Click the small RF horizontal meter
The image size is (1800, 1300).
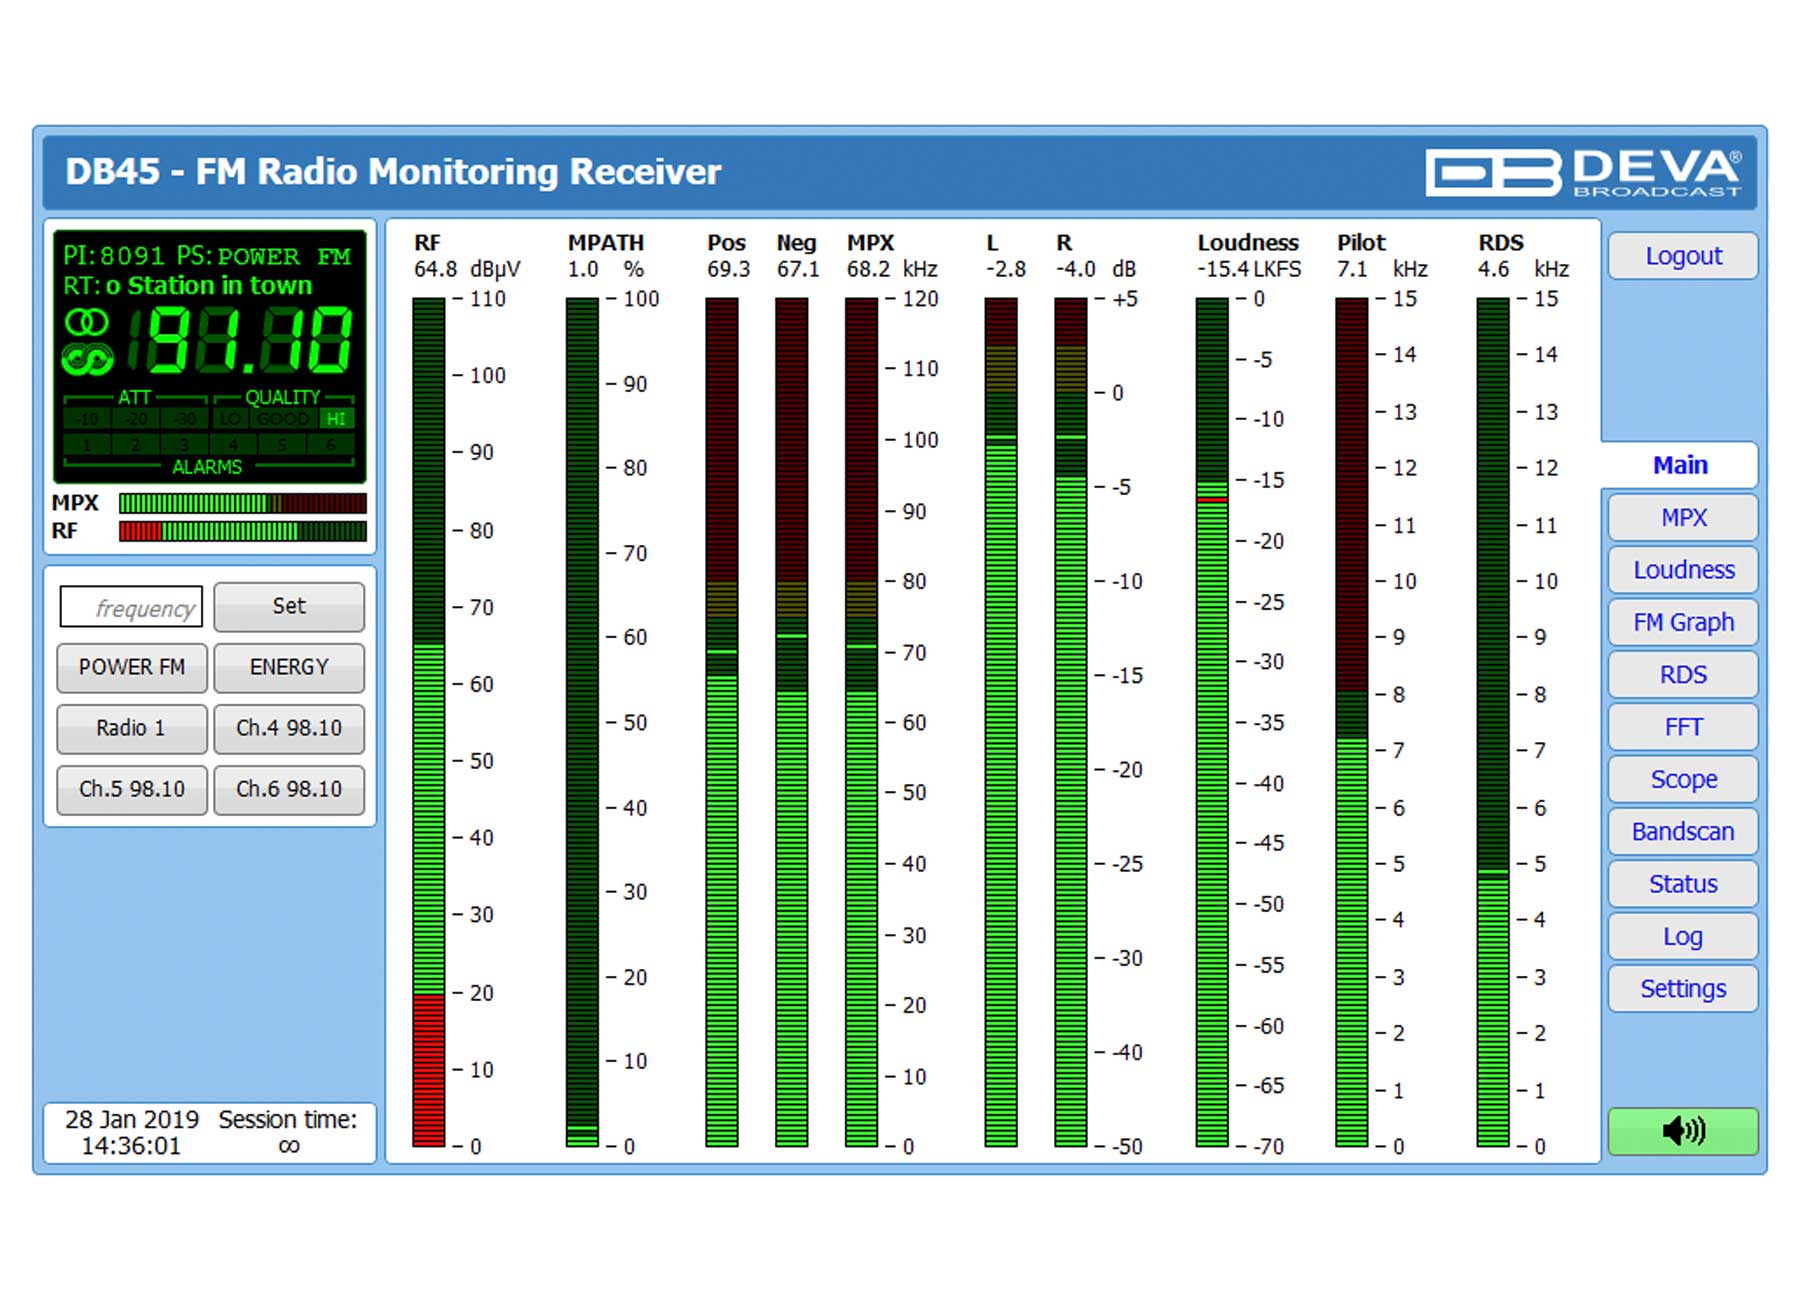coord(243,531)
